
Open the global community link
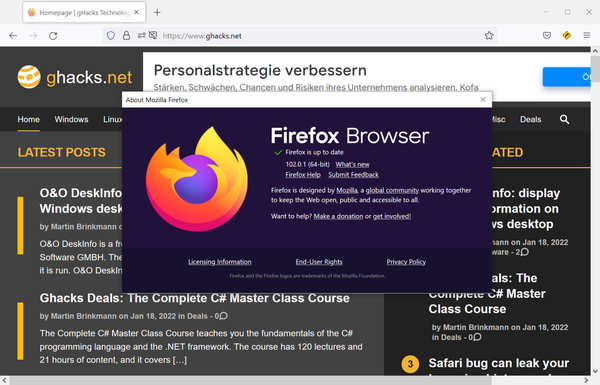point(392,190)
